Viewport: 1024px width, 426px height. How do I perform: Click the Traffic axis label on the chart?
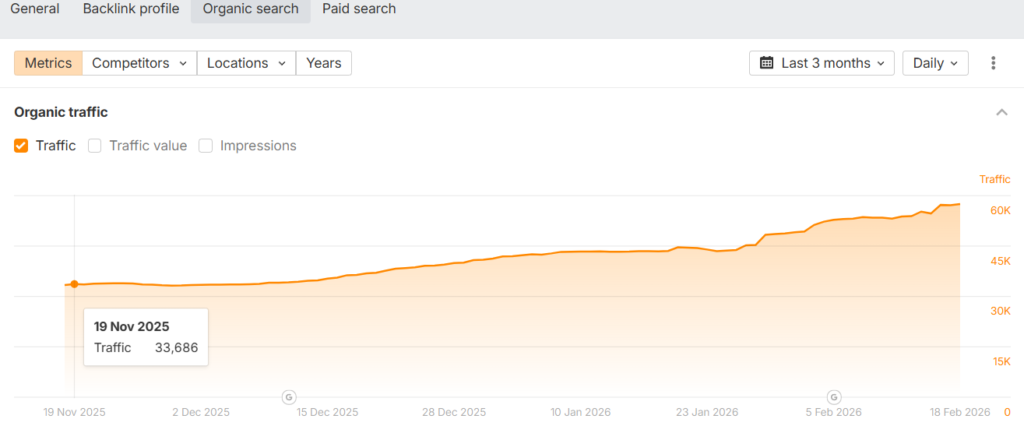994,179
